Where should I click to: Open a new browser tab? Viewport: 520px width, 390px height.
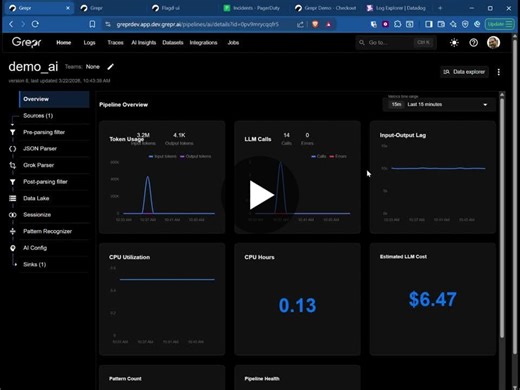(440, 8)
